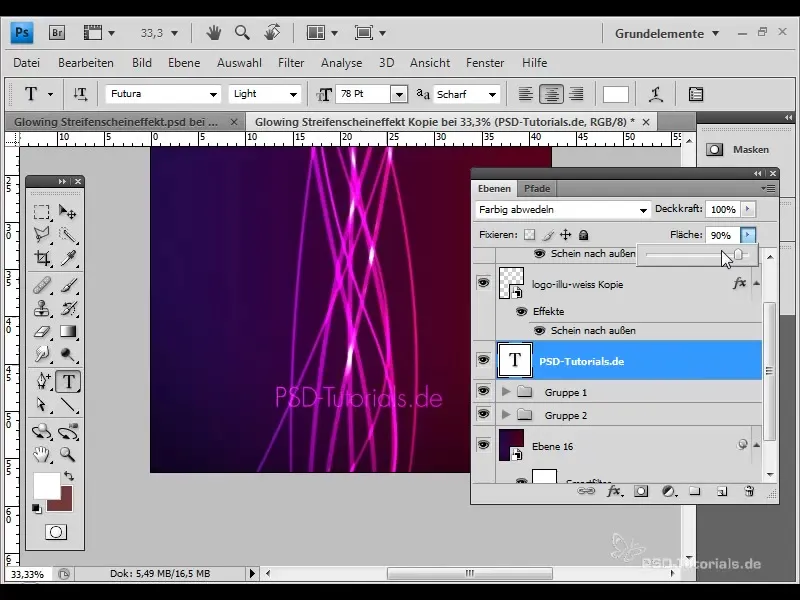Create a new layer

[x=722, y=491]
